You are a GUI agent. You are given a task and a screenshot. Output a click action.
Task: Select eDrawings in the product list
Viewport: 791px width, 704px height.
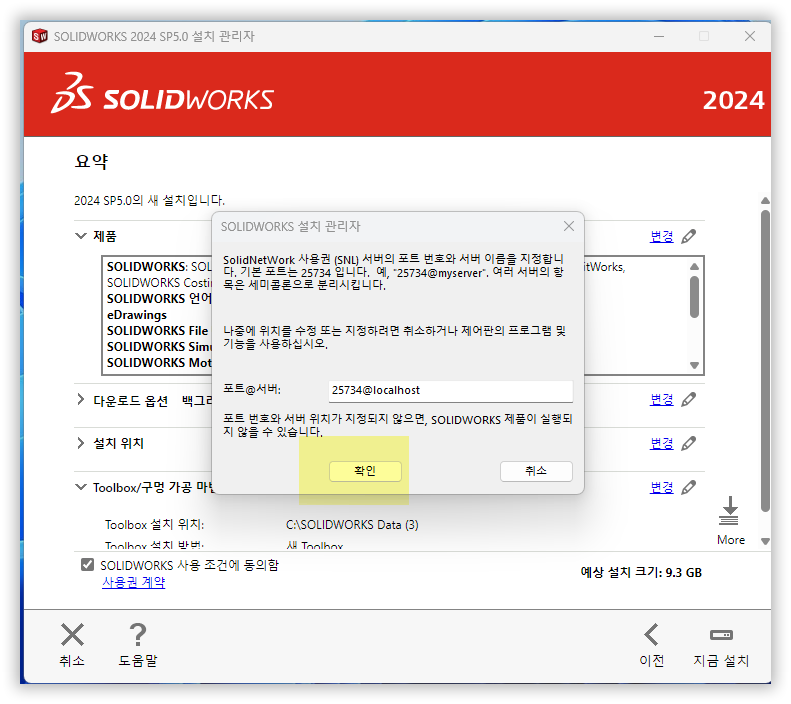(137, 315)
